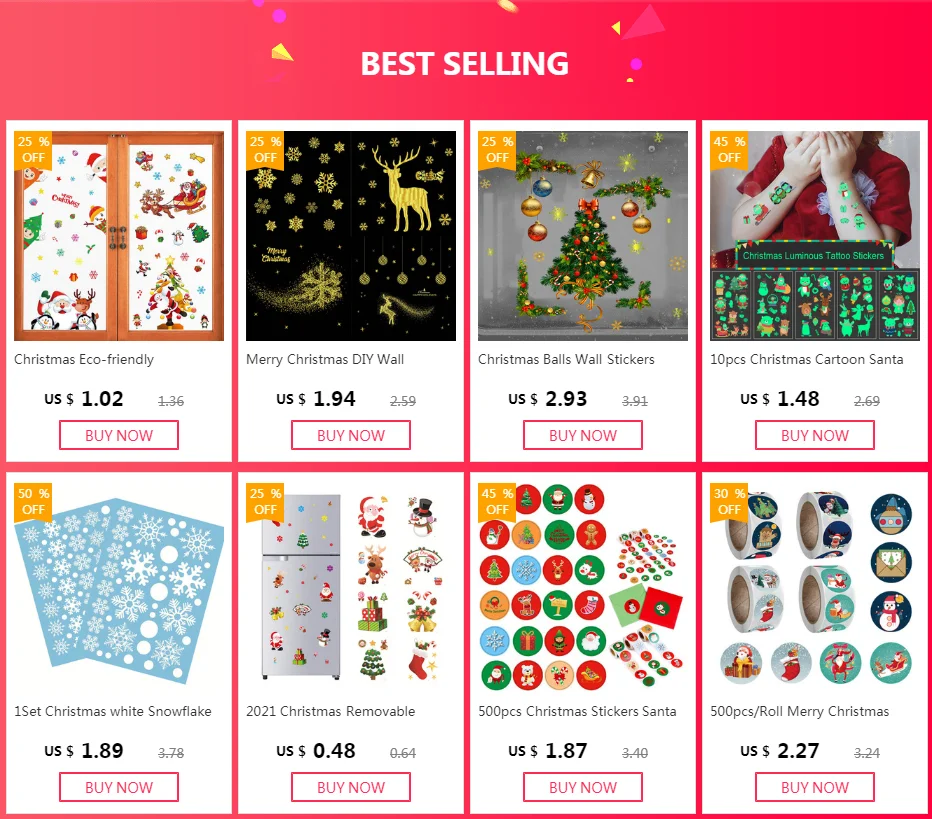View the round Santa sticker sheet image

[582, 588]
